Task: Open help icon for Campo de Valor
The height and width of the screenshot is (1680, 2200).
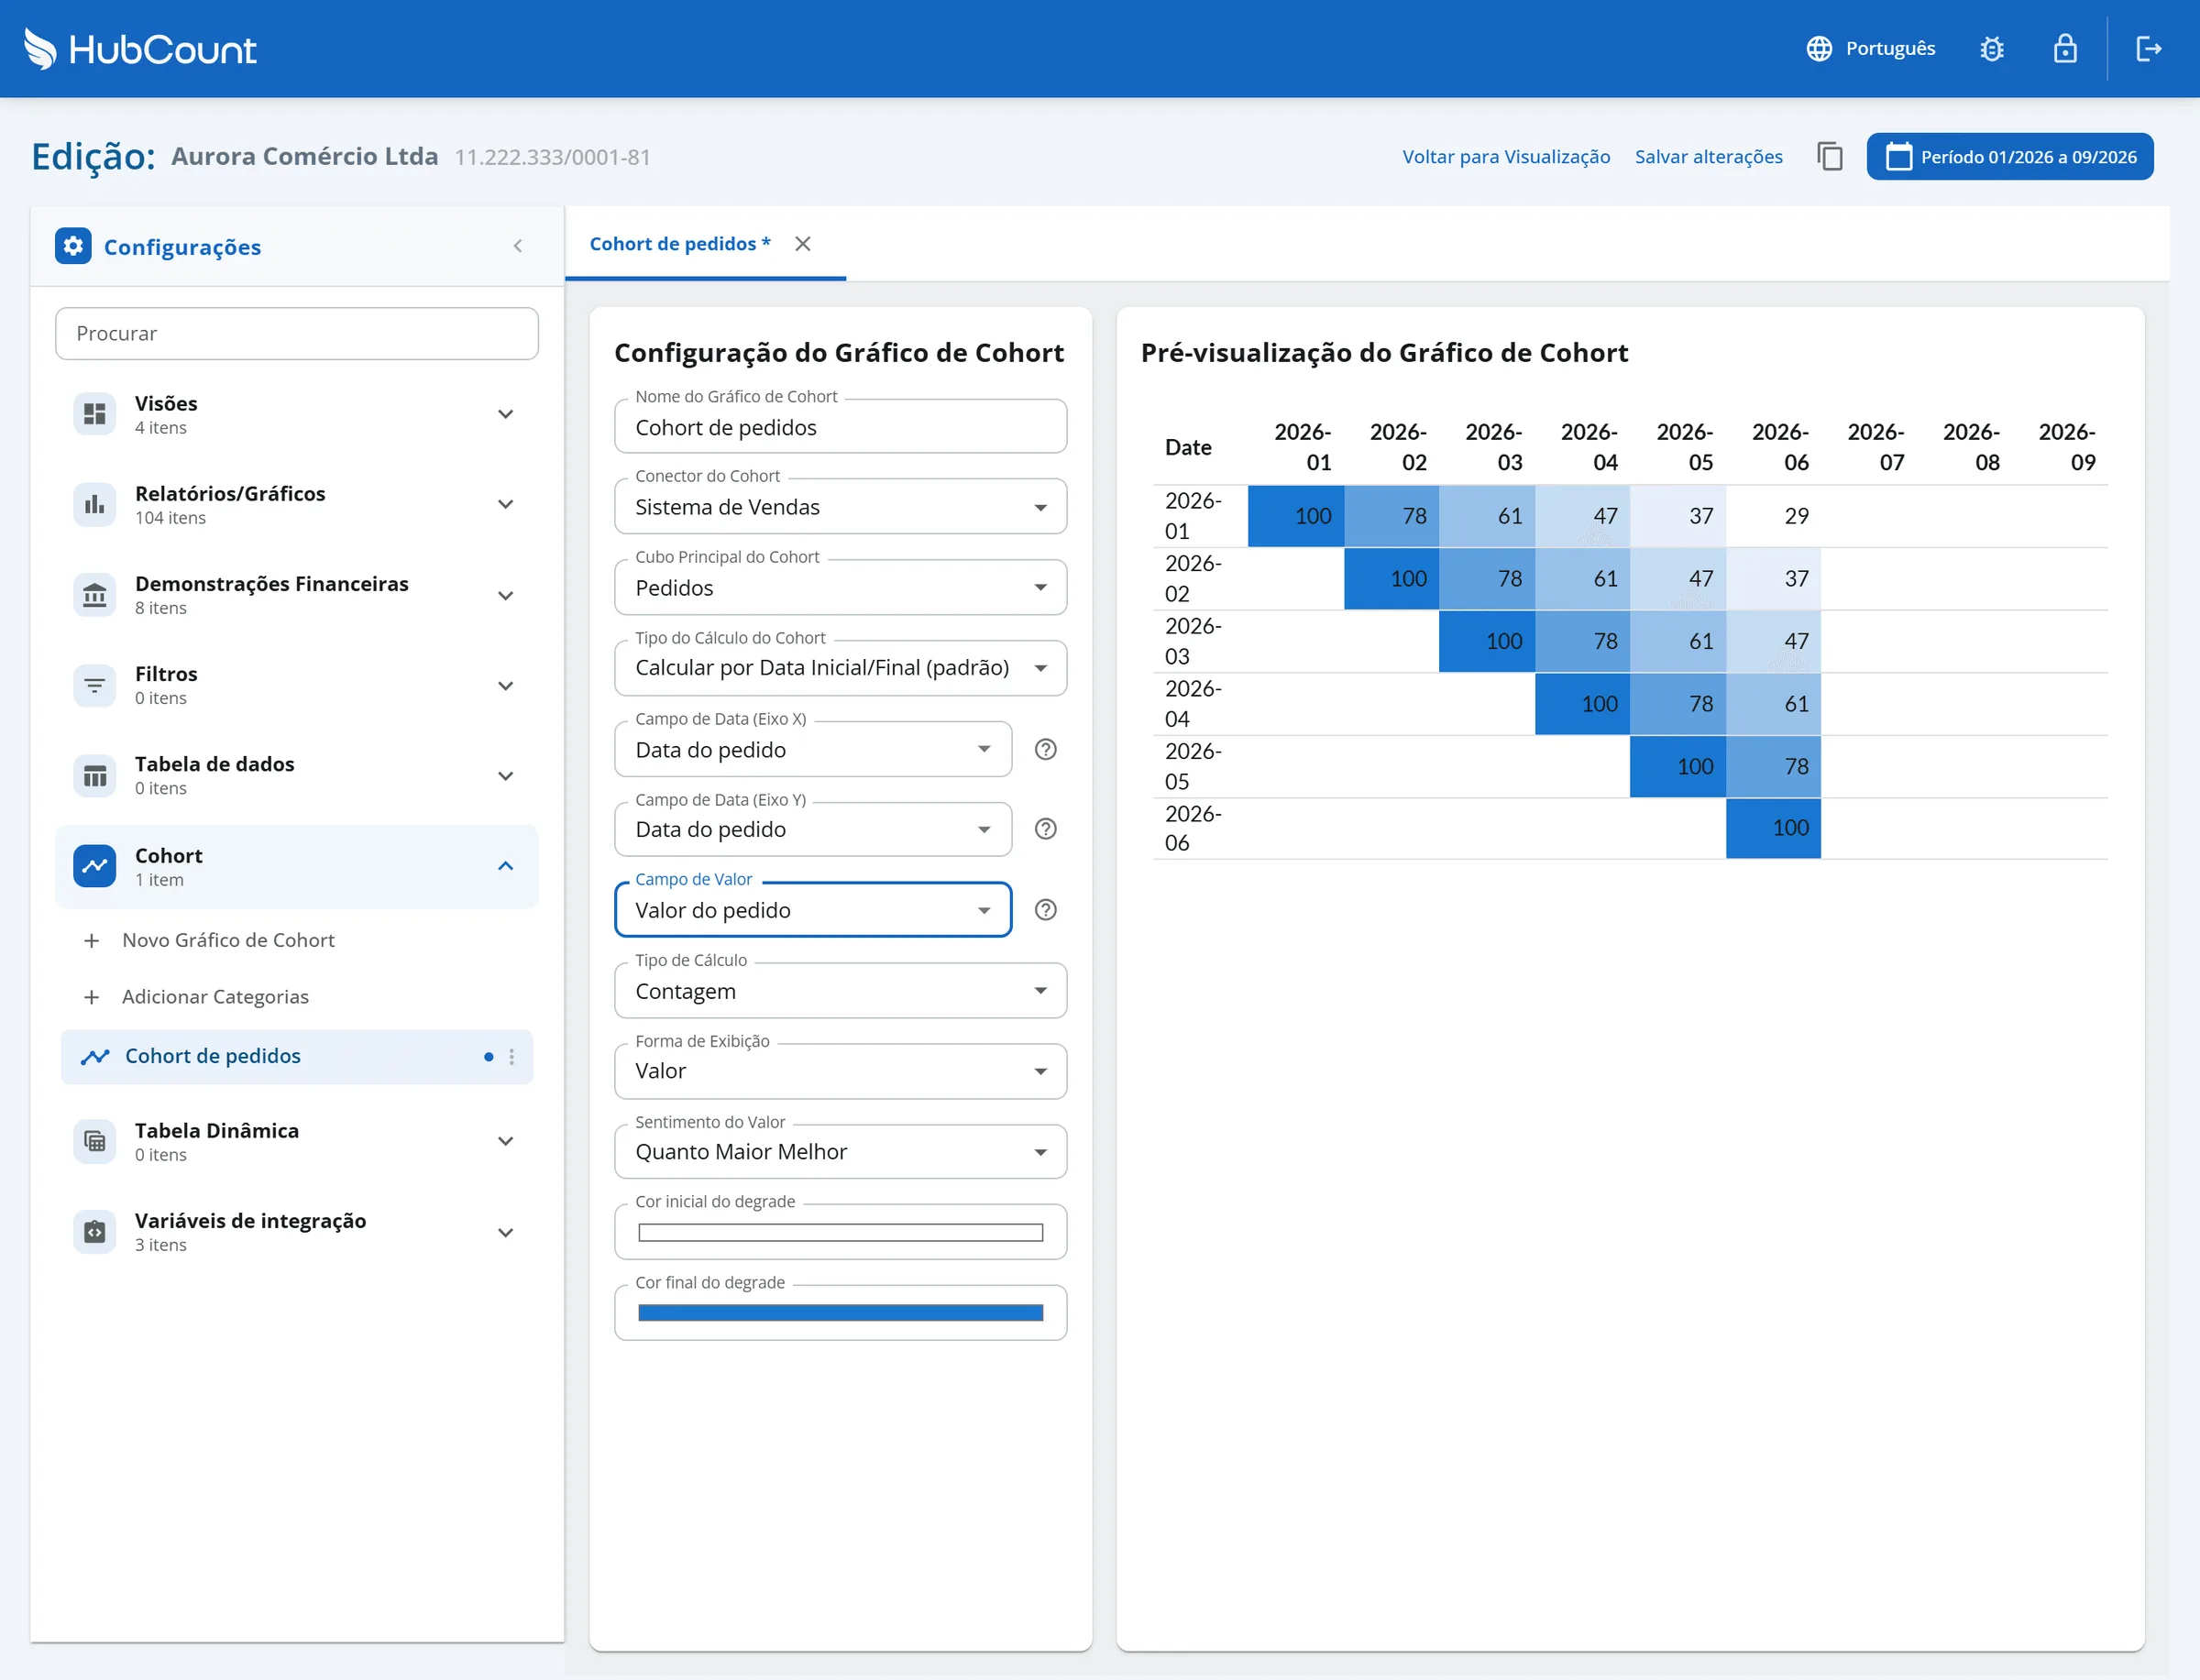Action: pyautogui.click(x=1046, y=910)
